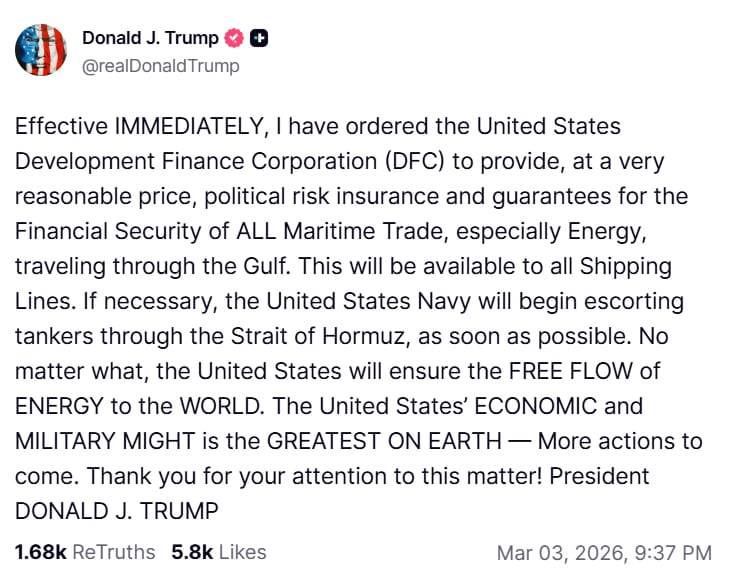The image size is (733, 580).
Task: Click the plus badge beside the name
Action: click(x=260, y=39)
